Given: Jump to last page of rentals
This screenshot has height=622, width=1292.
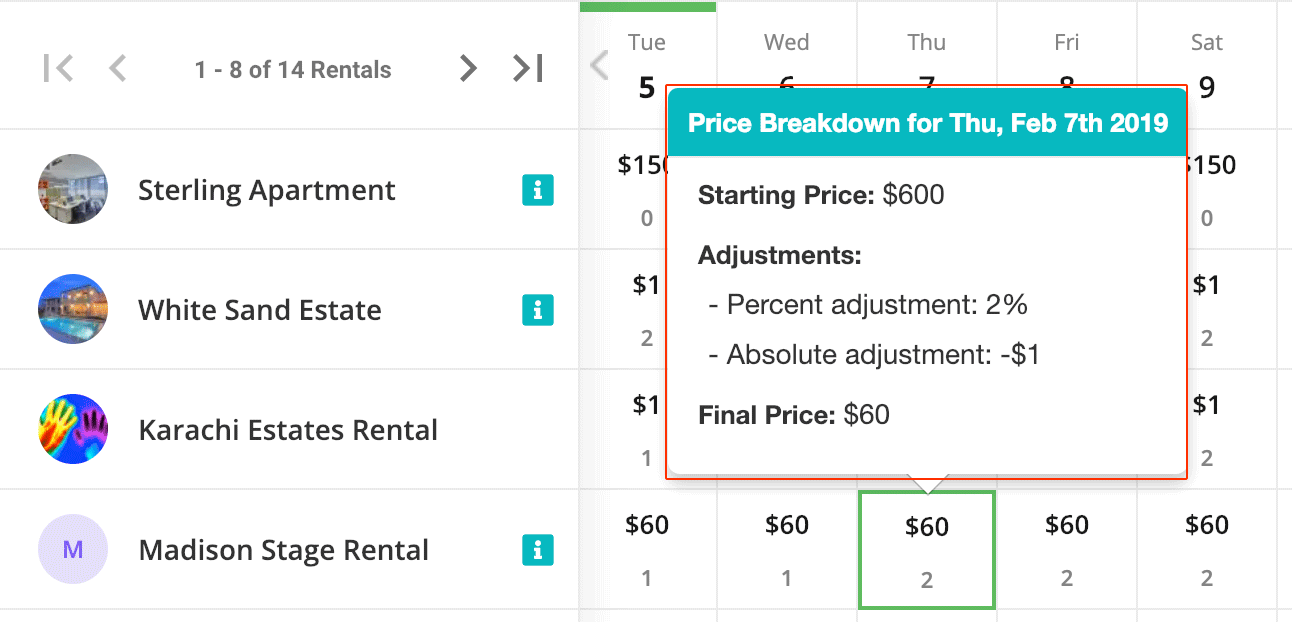Looking at the screenshot, I should [x=527, y=69].
